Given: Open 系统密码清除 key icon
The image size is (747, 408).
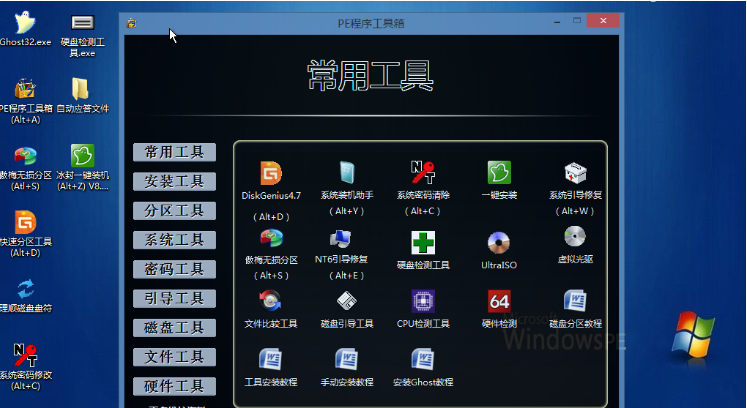Looking at the screenshot, I should [423, 172].
